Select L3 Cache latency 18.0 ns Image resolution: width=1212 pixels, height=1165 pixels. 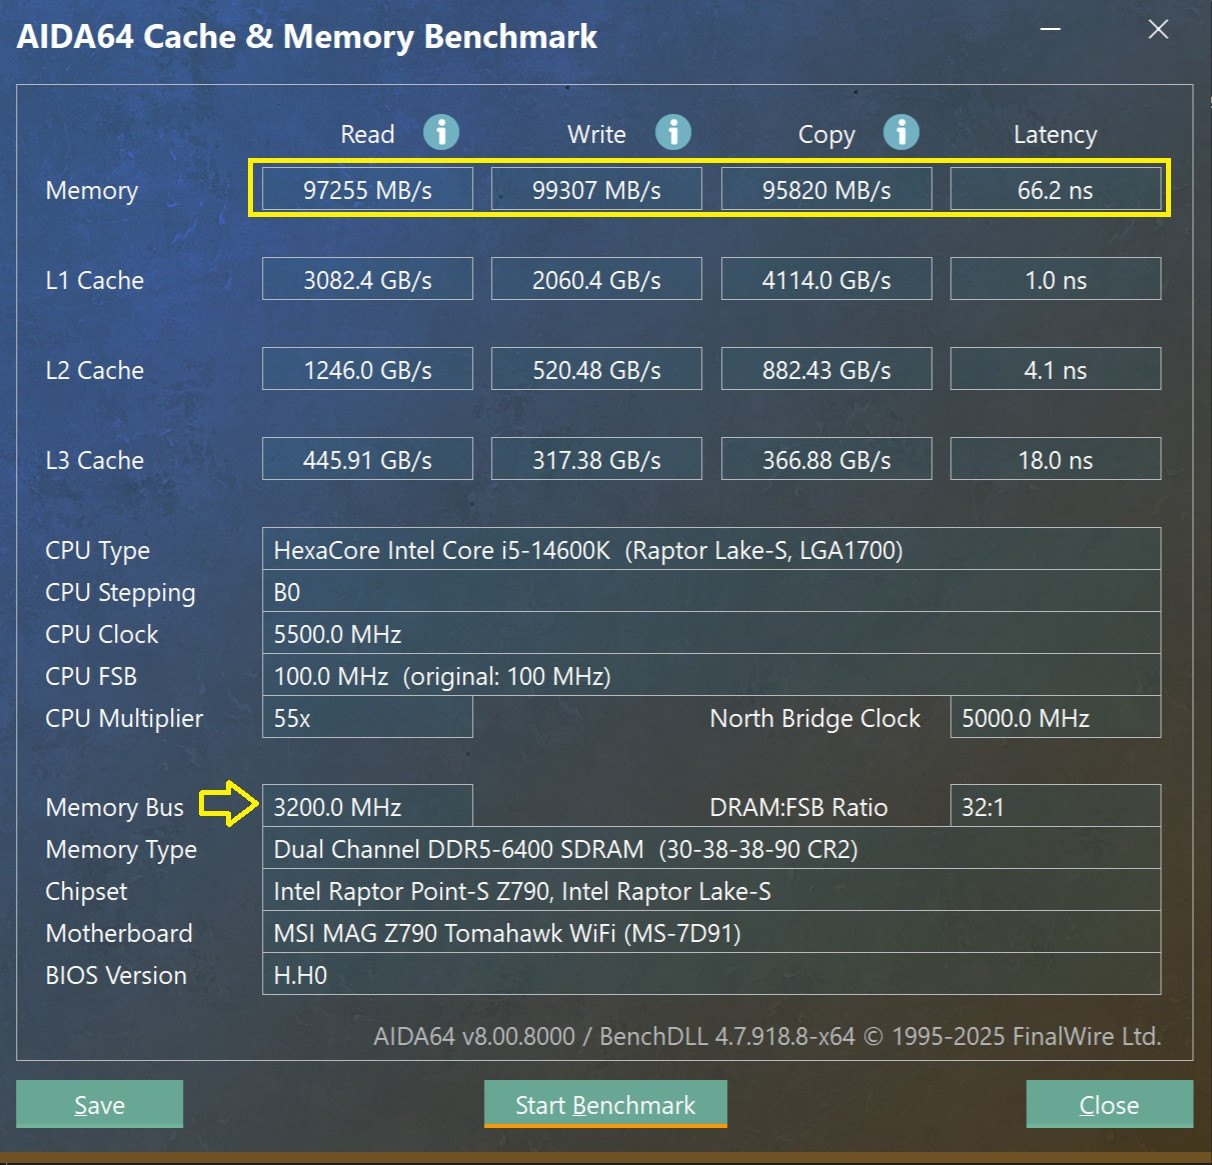point(1055,459)
